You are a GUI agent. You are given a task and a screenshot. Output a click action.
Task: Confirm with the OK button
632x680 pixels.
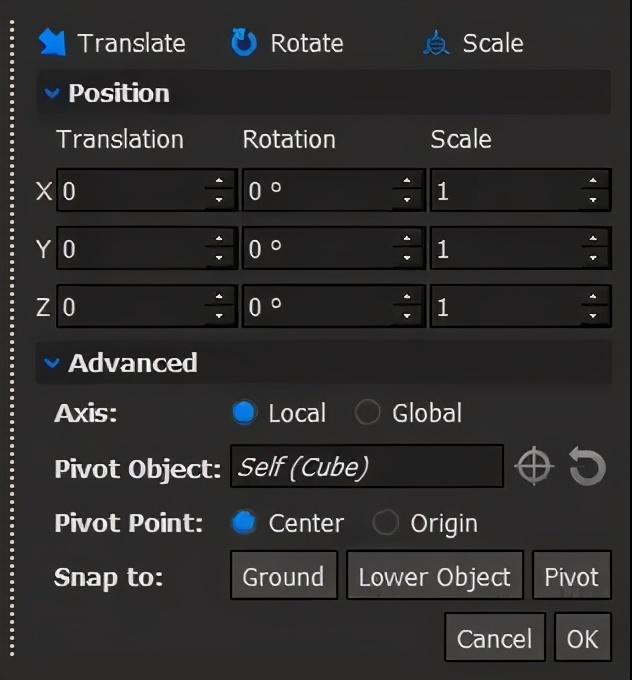(581, 639)
